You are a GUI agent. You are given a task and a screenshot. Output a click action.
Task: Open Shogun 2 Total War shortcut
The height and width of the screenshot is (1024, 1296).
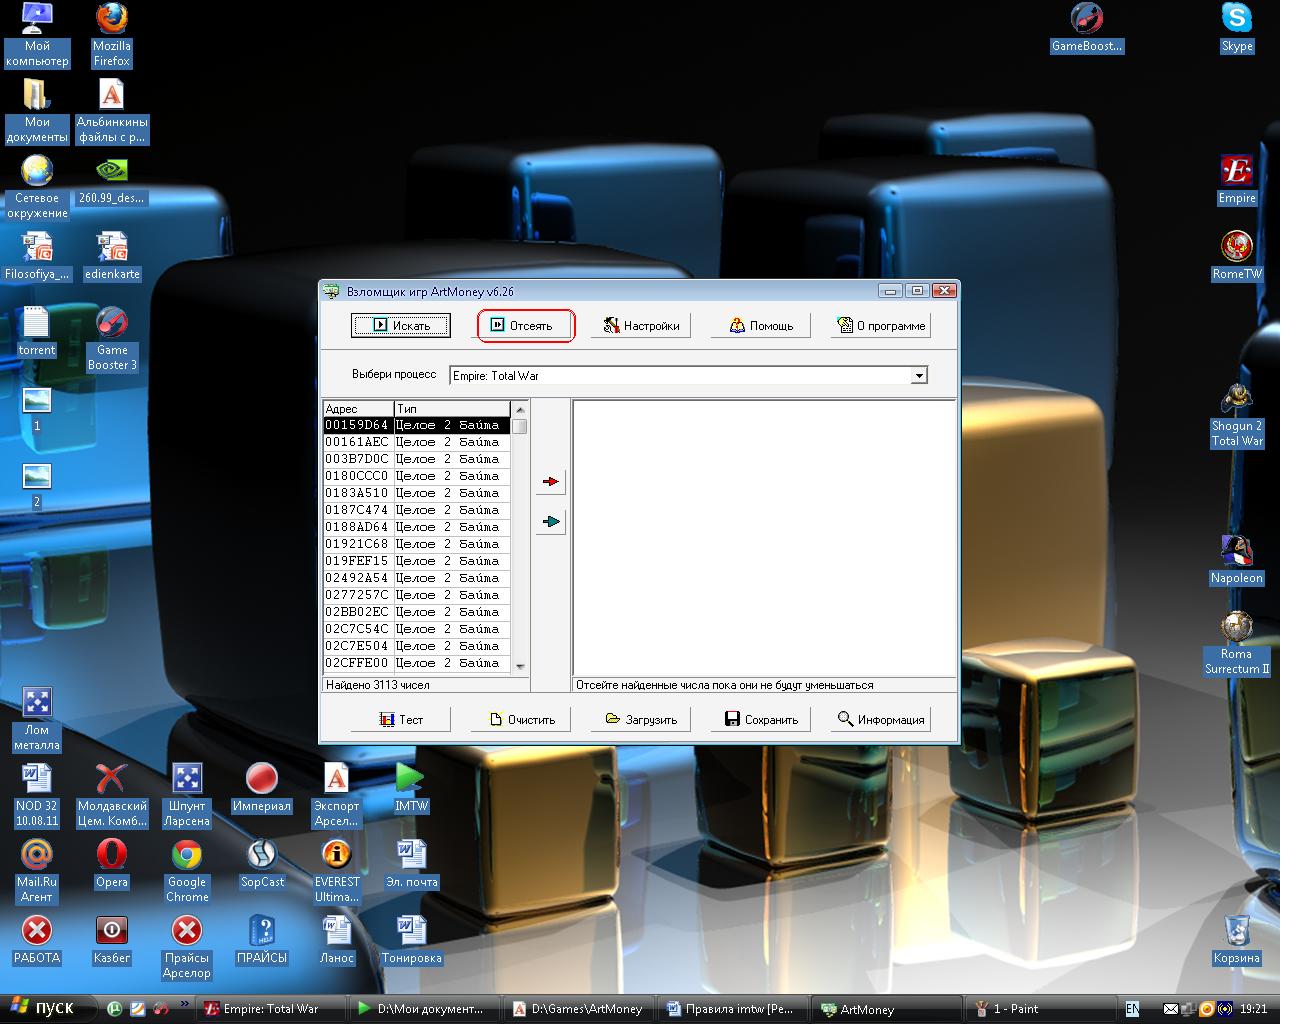(1237, 415)
